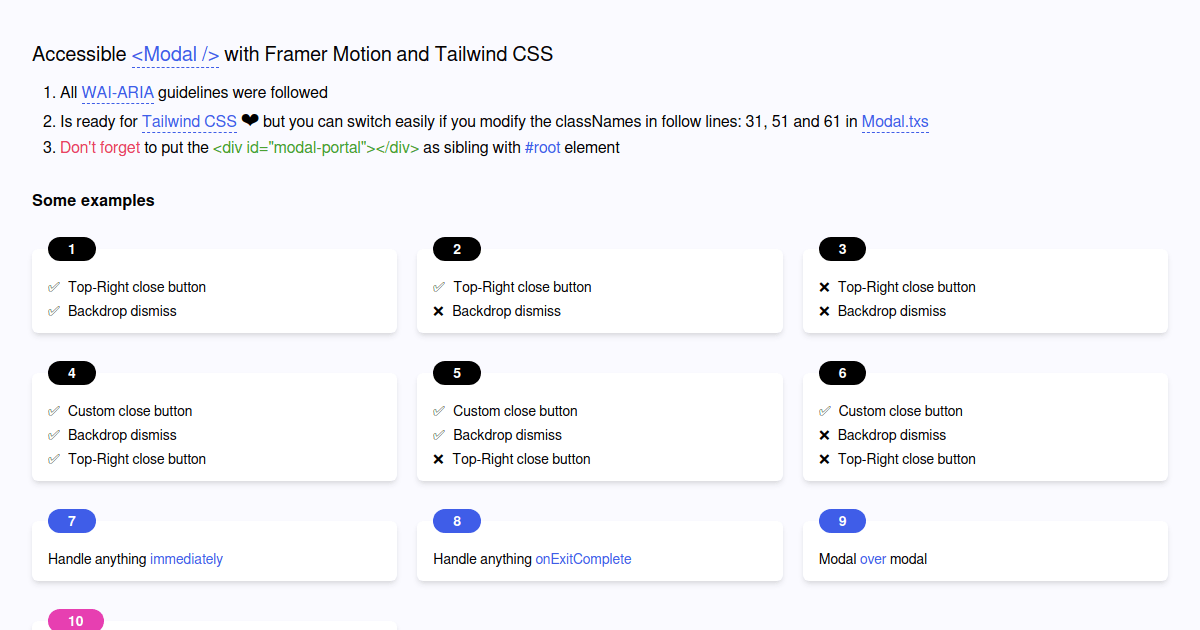Click the black badge numbered 5
This screenshot has height=630, width=1200.
tap(456, 373)
